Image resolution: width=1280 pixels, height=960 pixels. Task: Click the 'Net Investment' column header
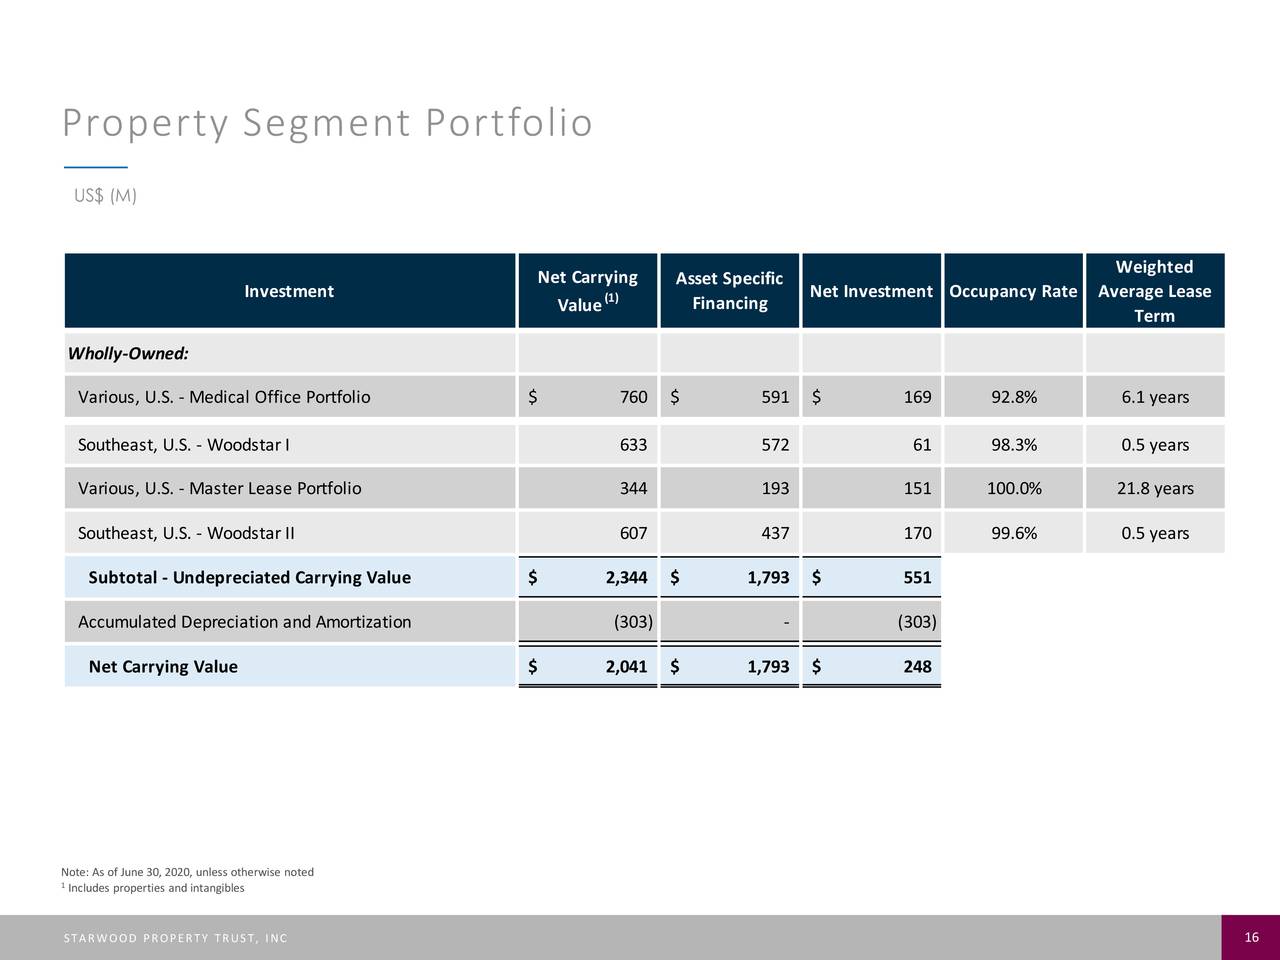(871, 291)
